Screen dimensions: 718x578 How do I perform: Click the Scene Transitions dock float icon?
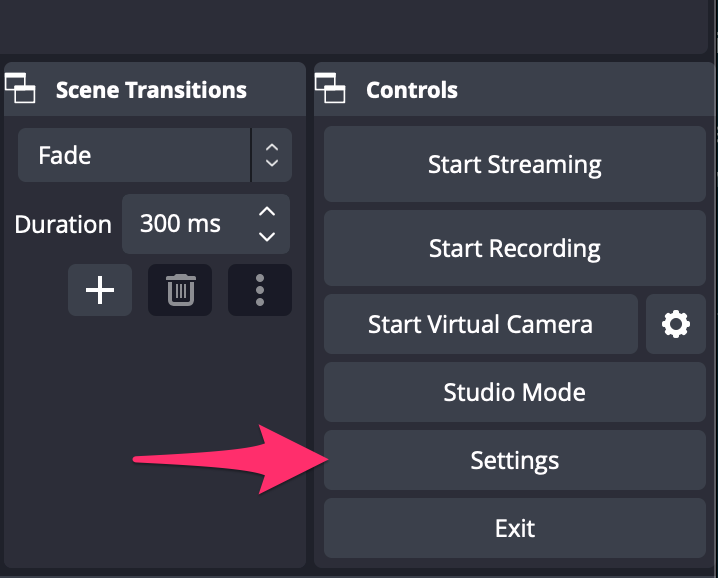click(20, 88)
